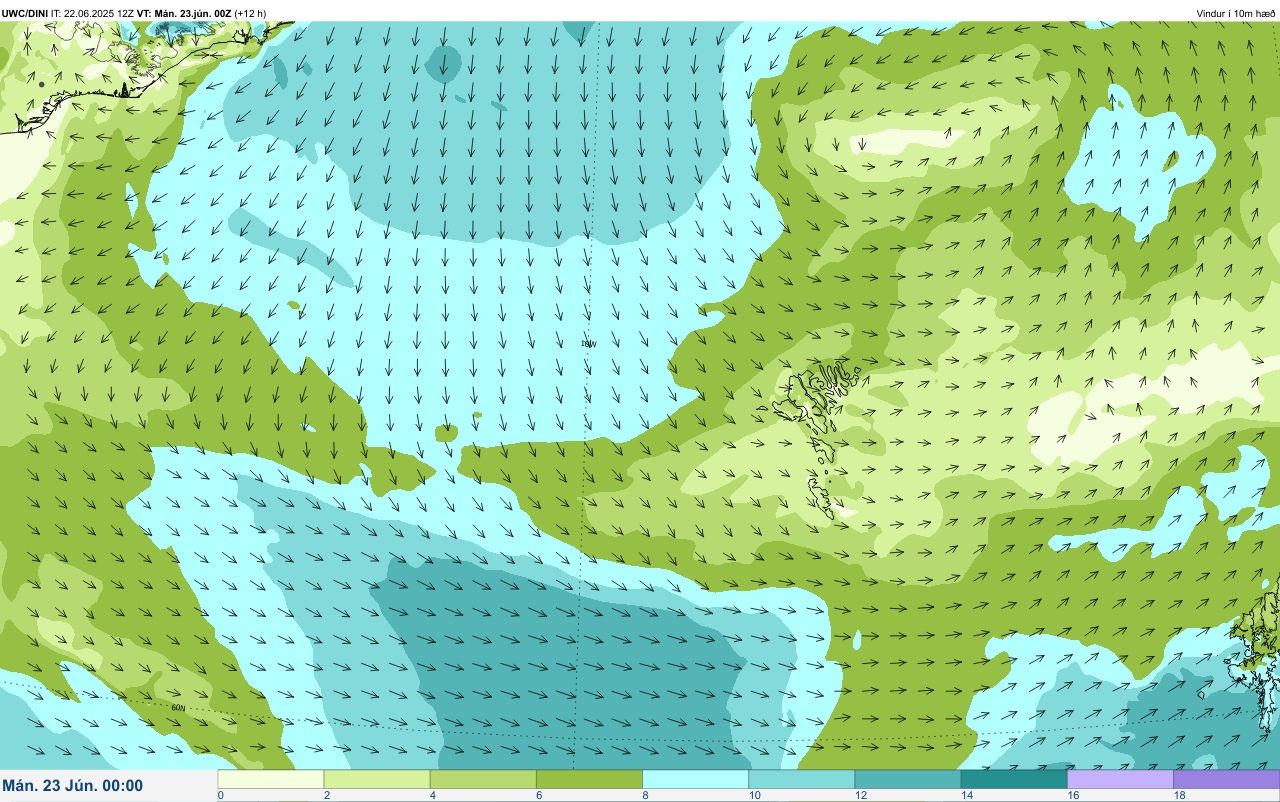Click the legend scale value "18"
The height and width of the screenshot is (802, 1280).
coord(1178,795)
